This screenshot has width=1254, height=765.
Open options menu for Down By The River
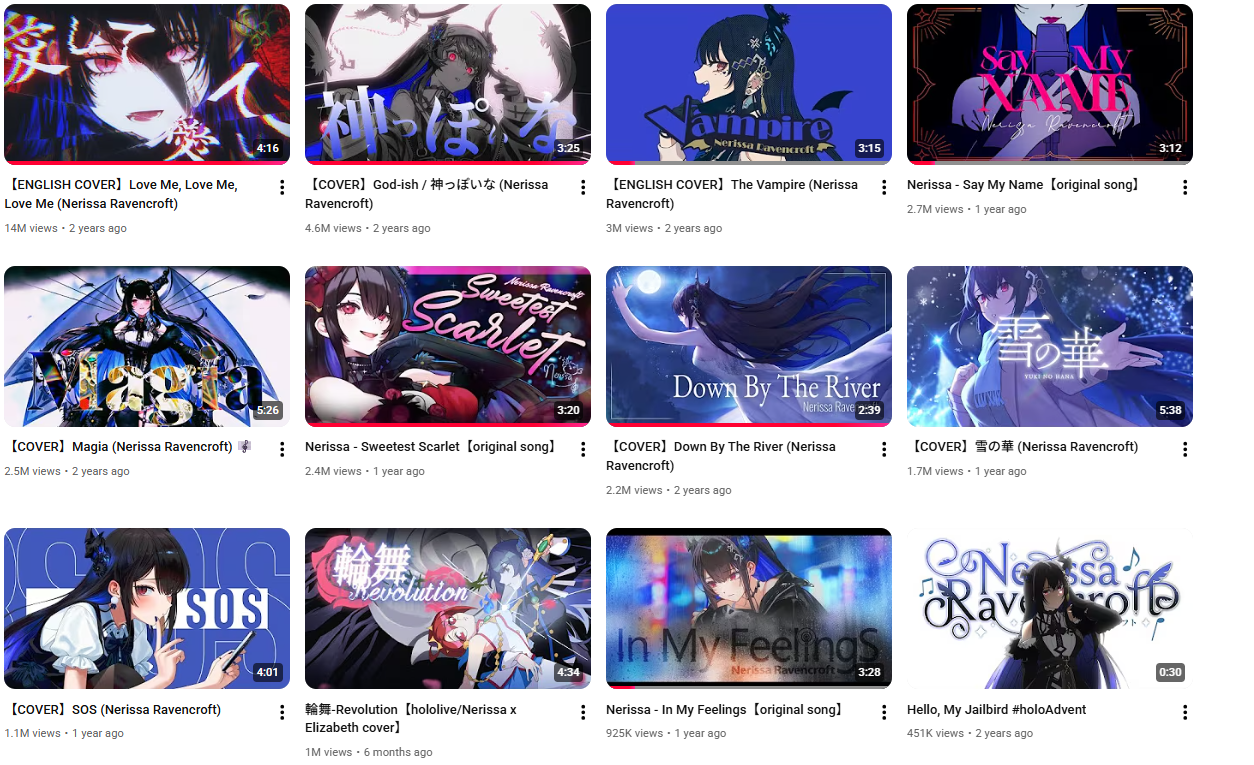click(884, 449)
